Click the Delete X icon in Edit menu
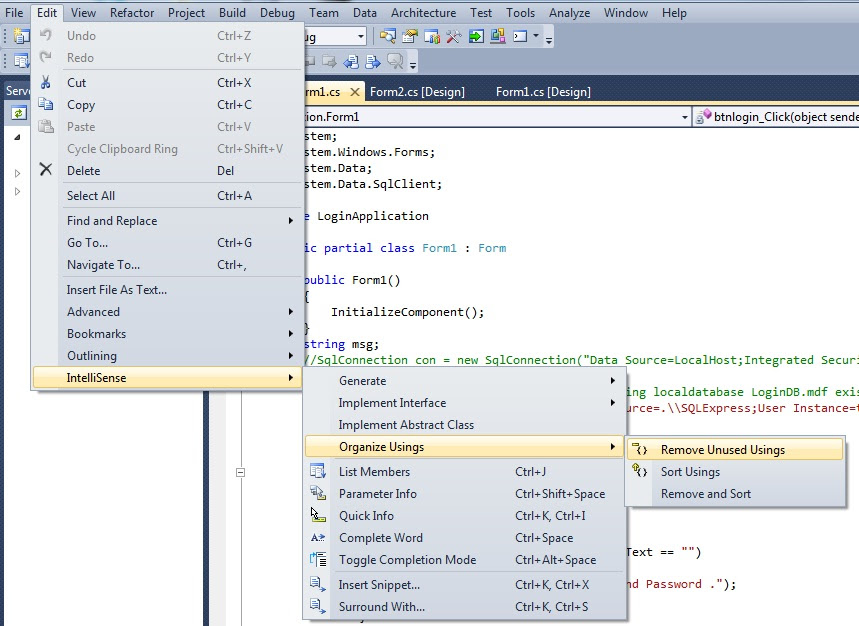The width and height of the screenshot is (859, 626). point(45,170)
